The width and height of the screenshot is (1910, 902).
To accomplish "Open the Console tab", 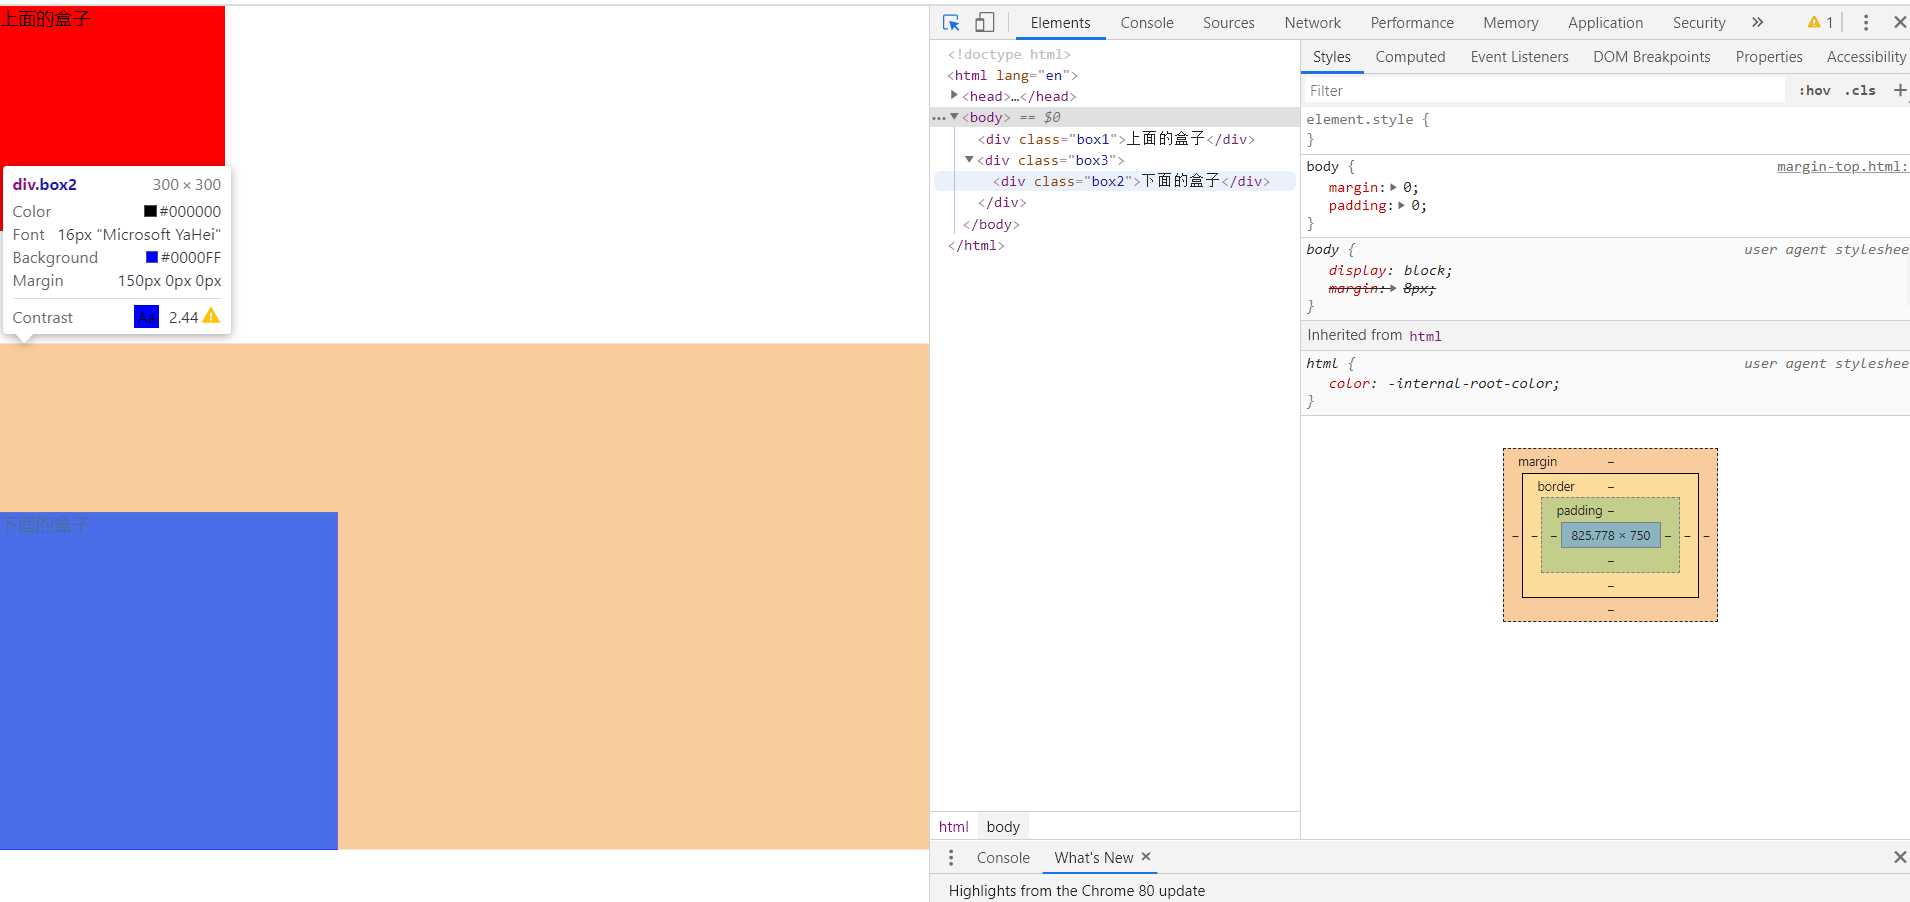I will pos(1147,22).
